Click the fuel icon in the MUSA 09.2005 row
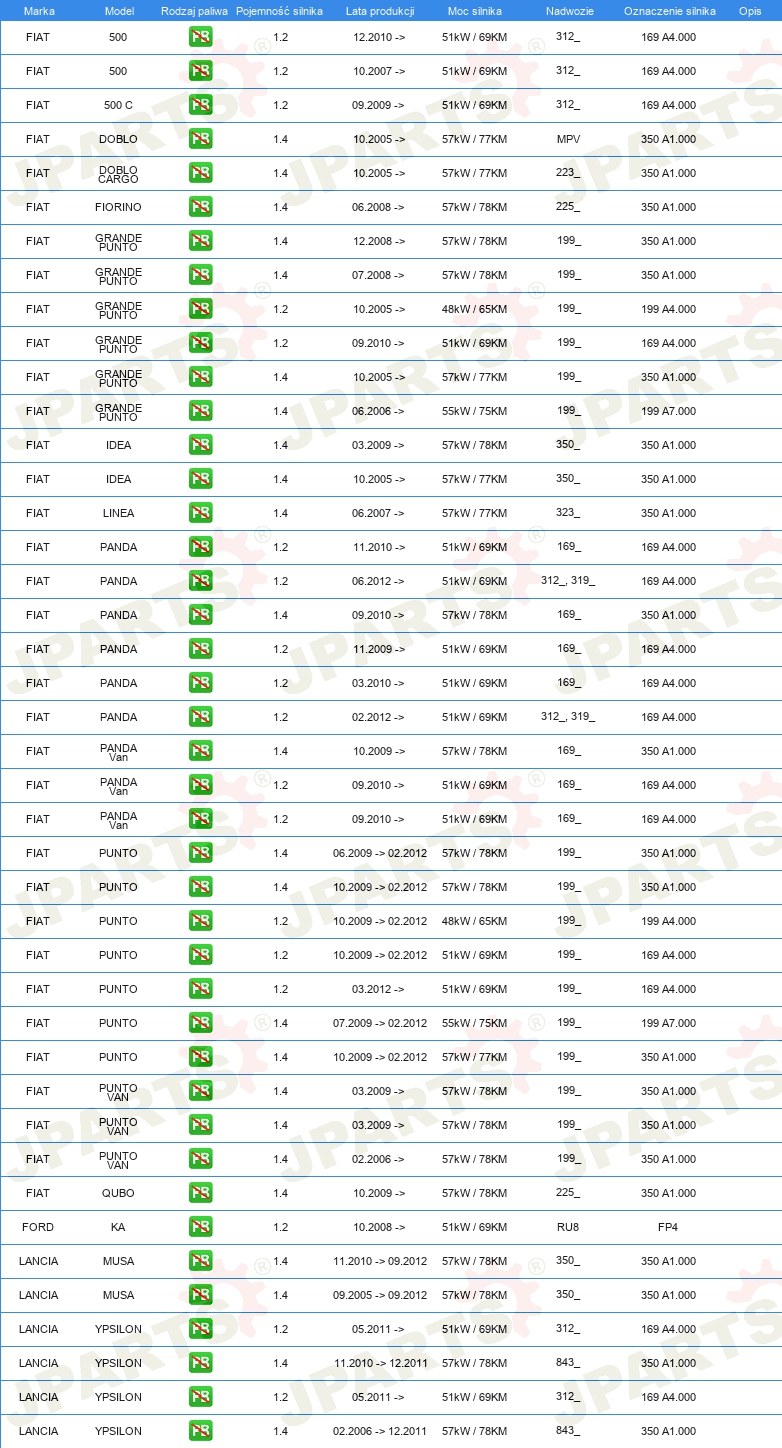The image size is (782, 1448). (x=200, y=1295)
